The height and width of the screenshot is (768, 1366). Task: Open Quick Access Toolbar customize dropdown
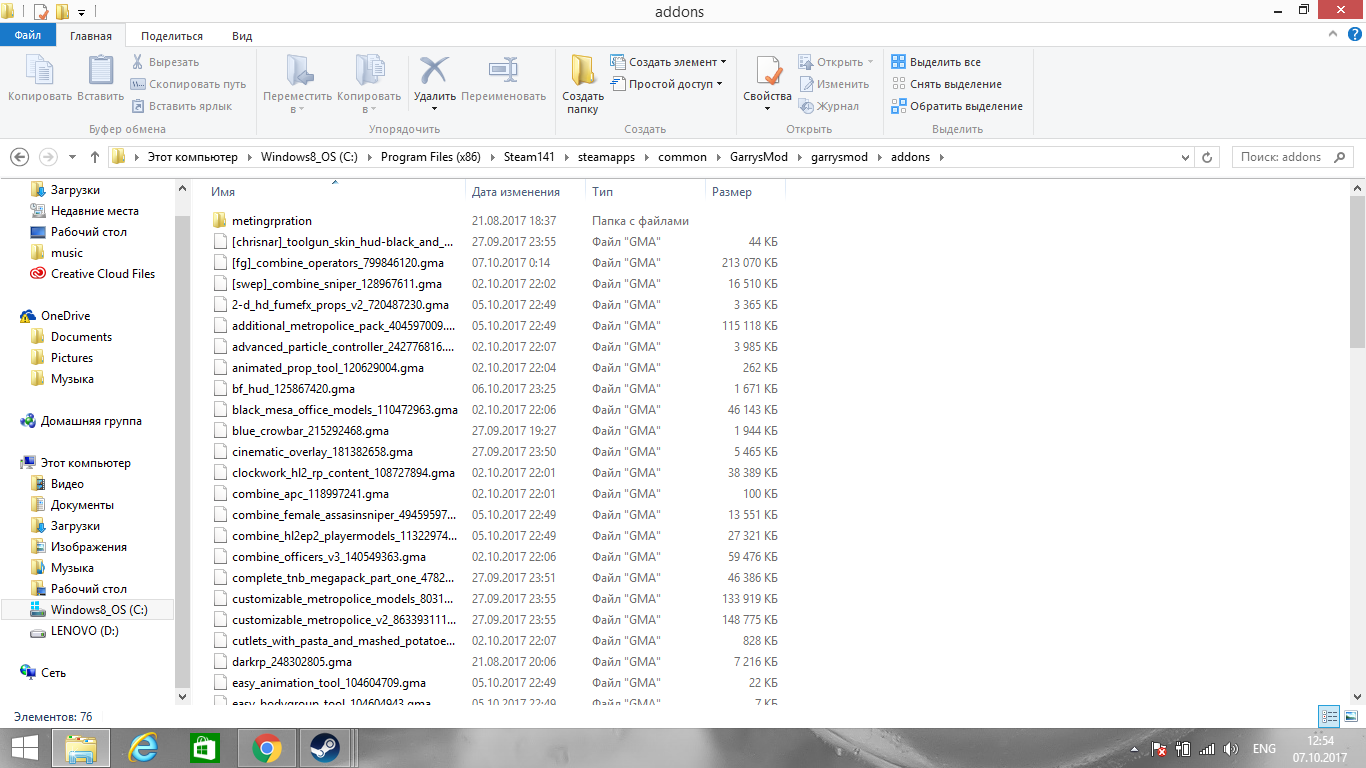(81, 12)
